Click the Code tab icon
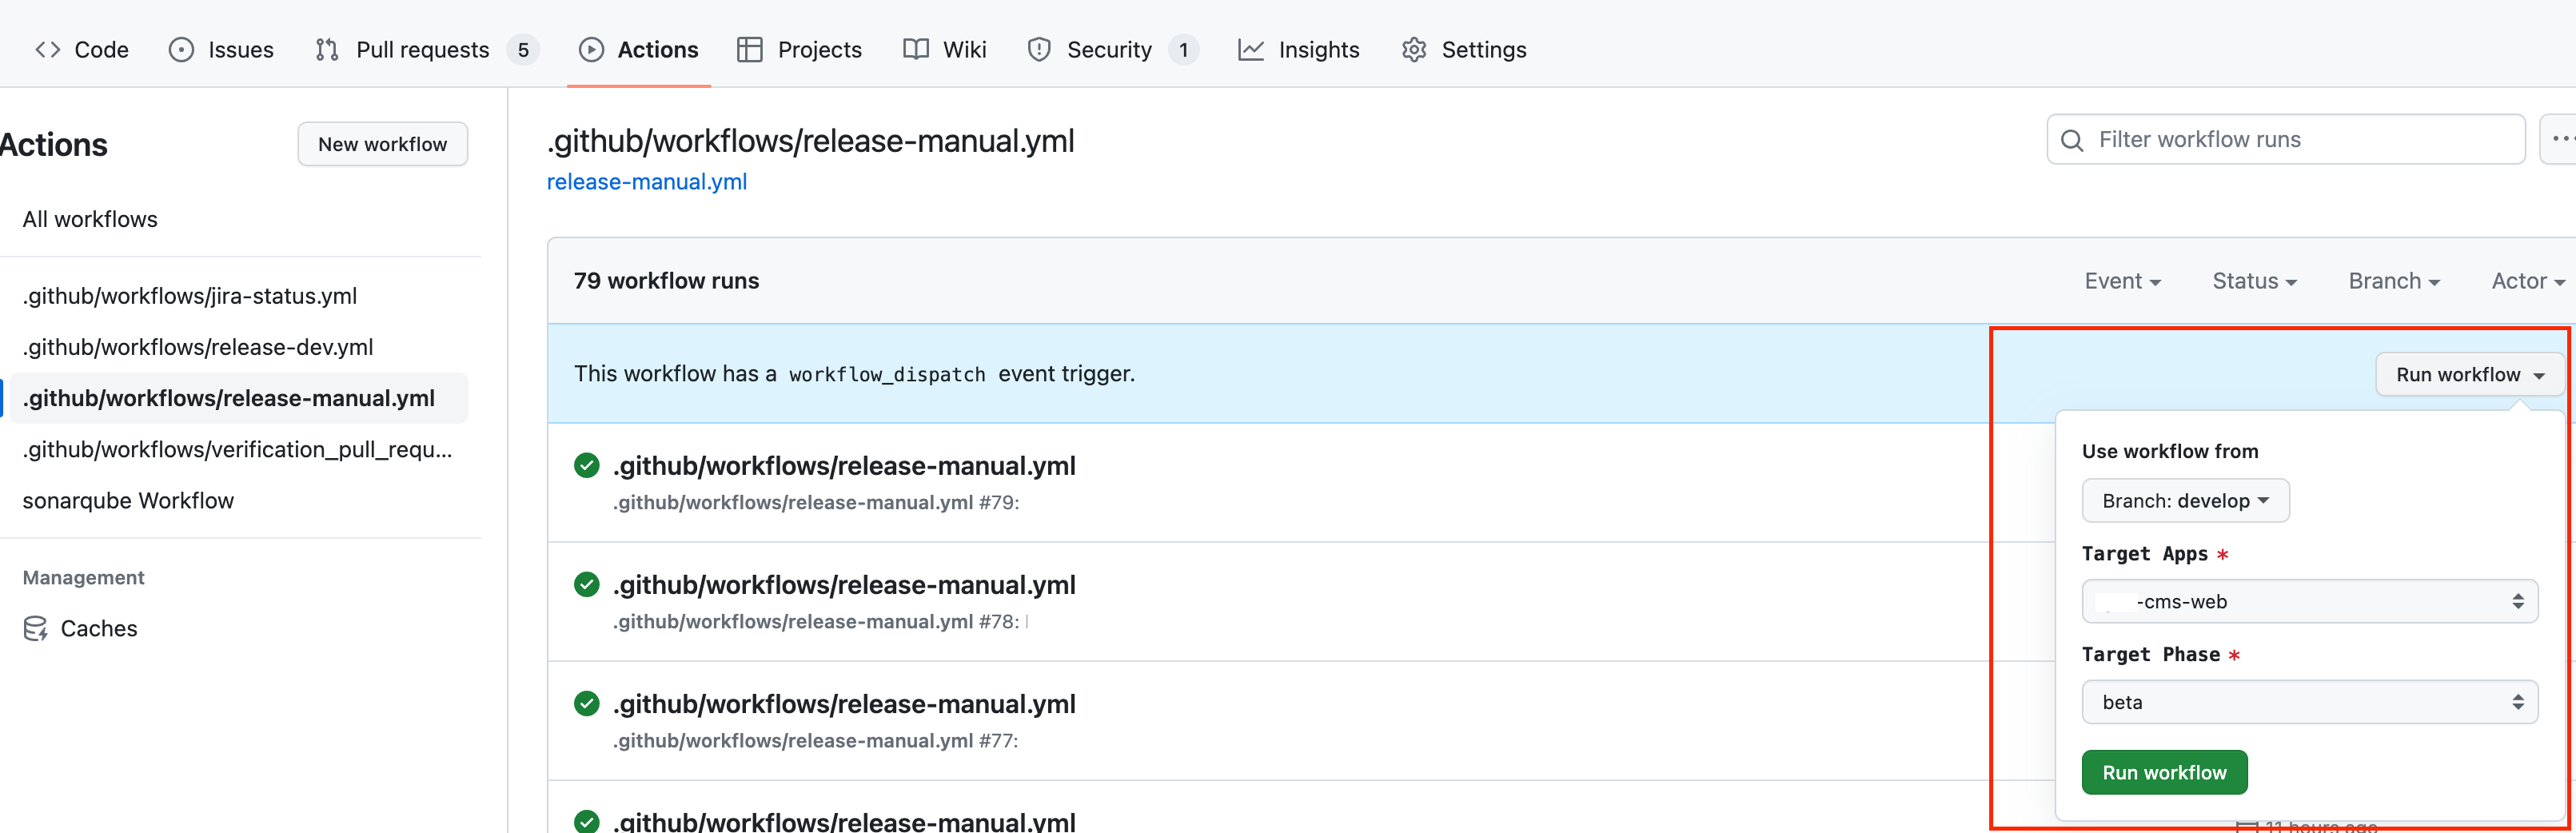Viewport: 2576px width, 833px height. (x=47, y=50)
